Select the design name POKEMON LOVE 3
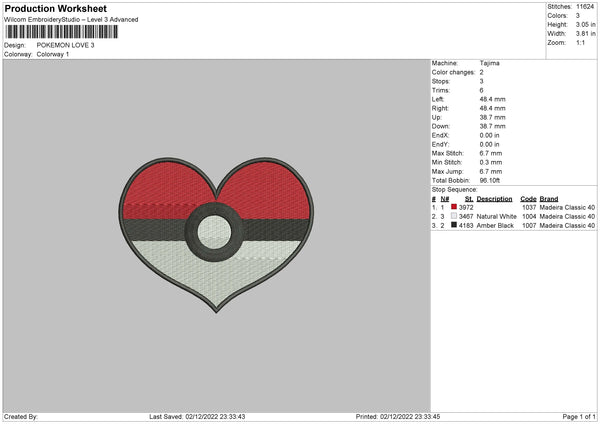Viewport: 600px width, 424px height. pyautogui.click(x=65, y=45)
